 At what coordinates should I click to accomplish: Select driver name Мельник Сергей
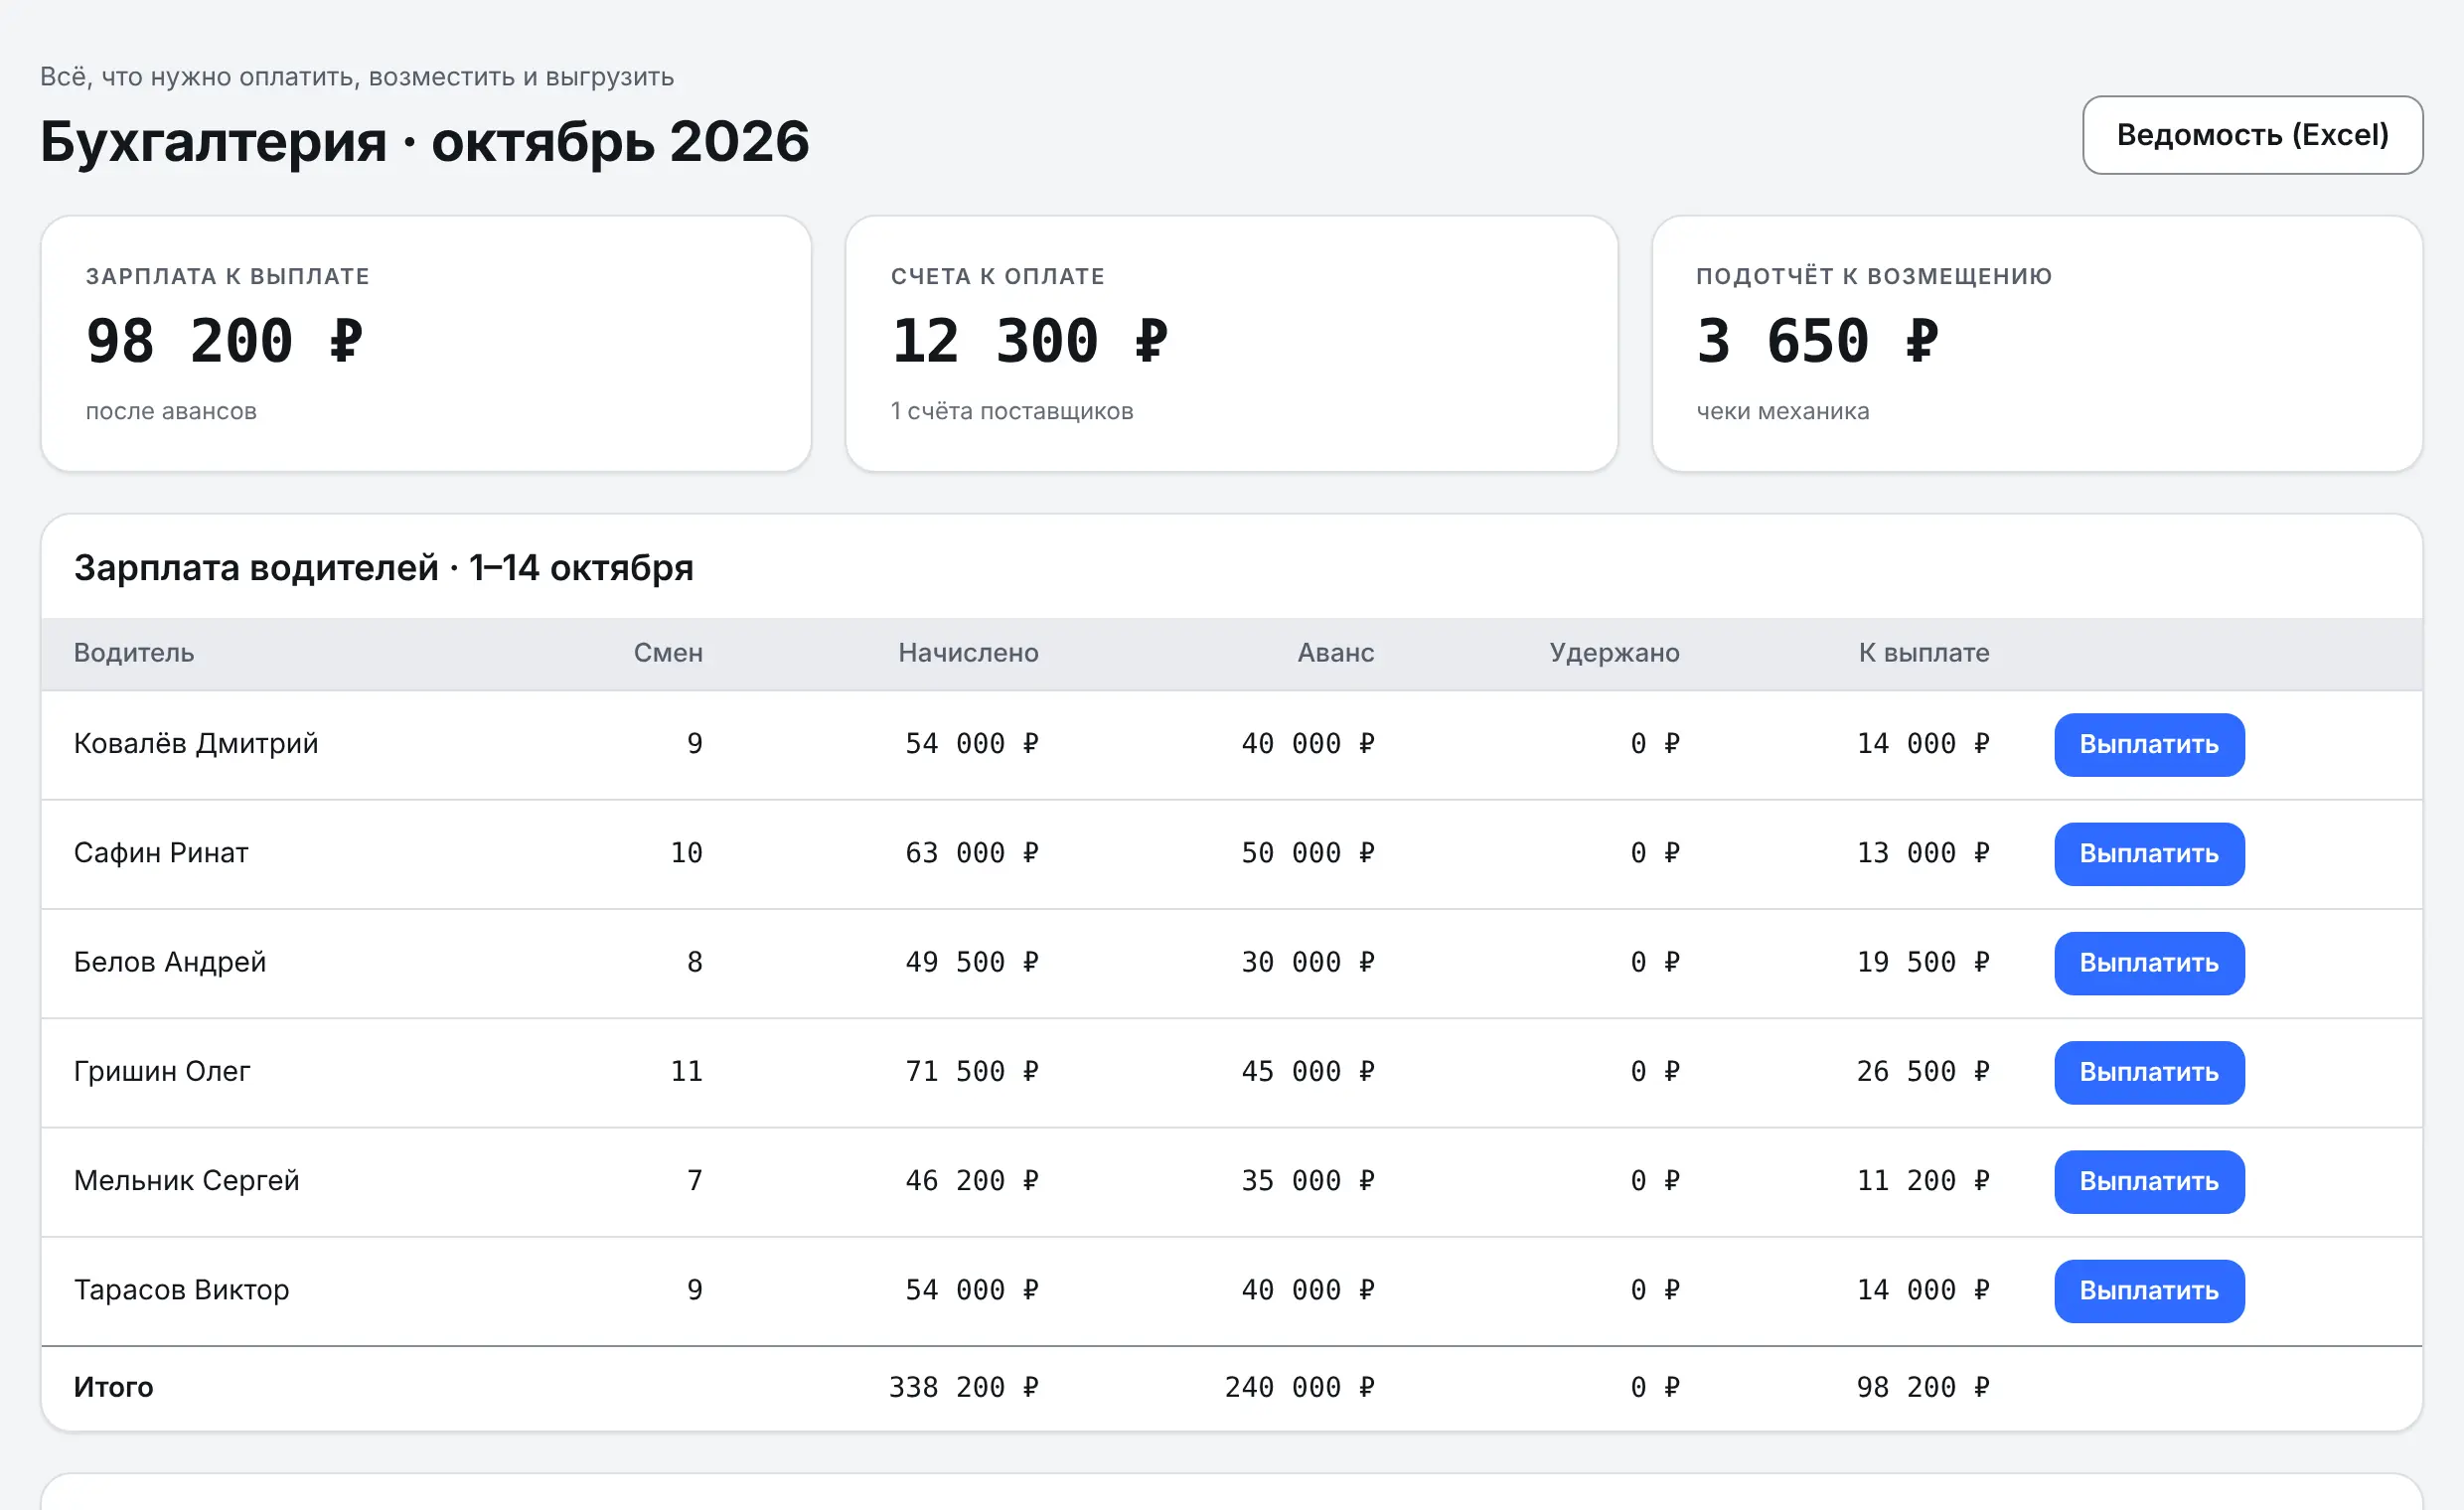pos(187,1180)
